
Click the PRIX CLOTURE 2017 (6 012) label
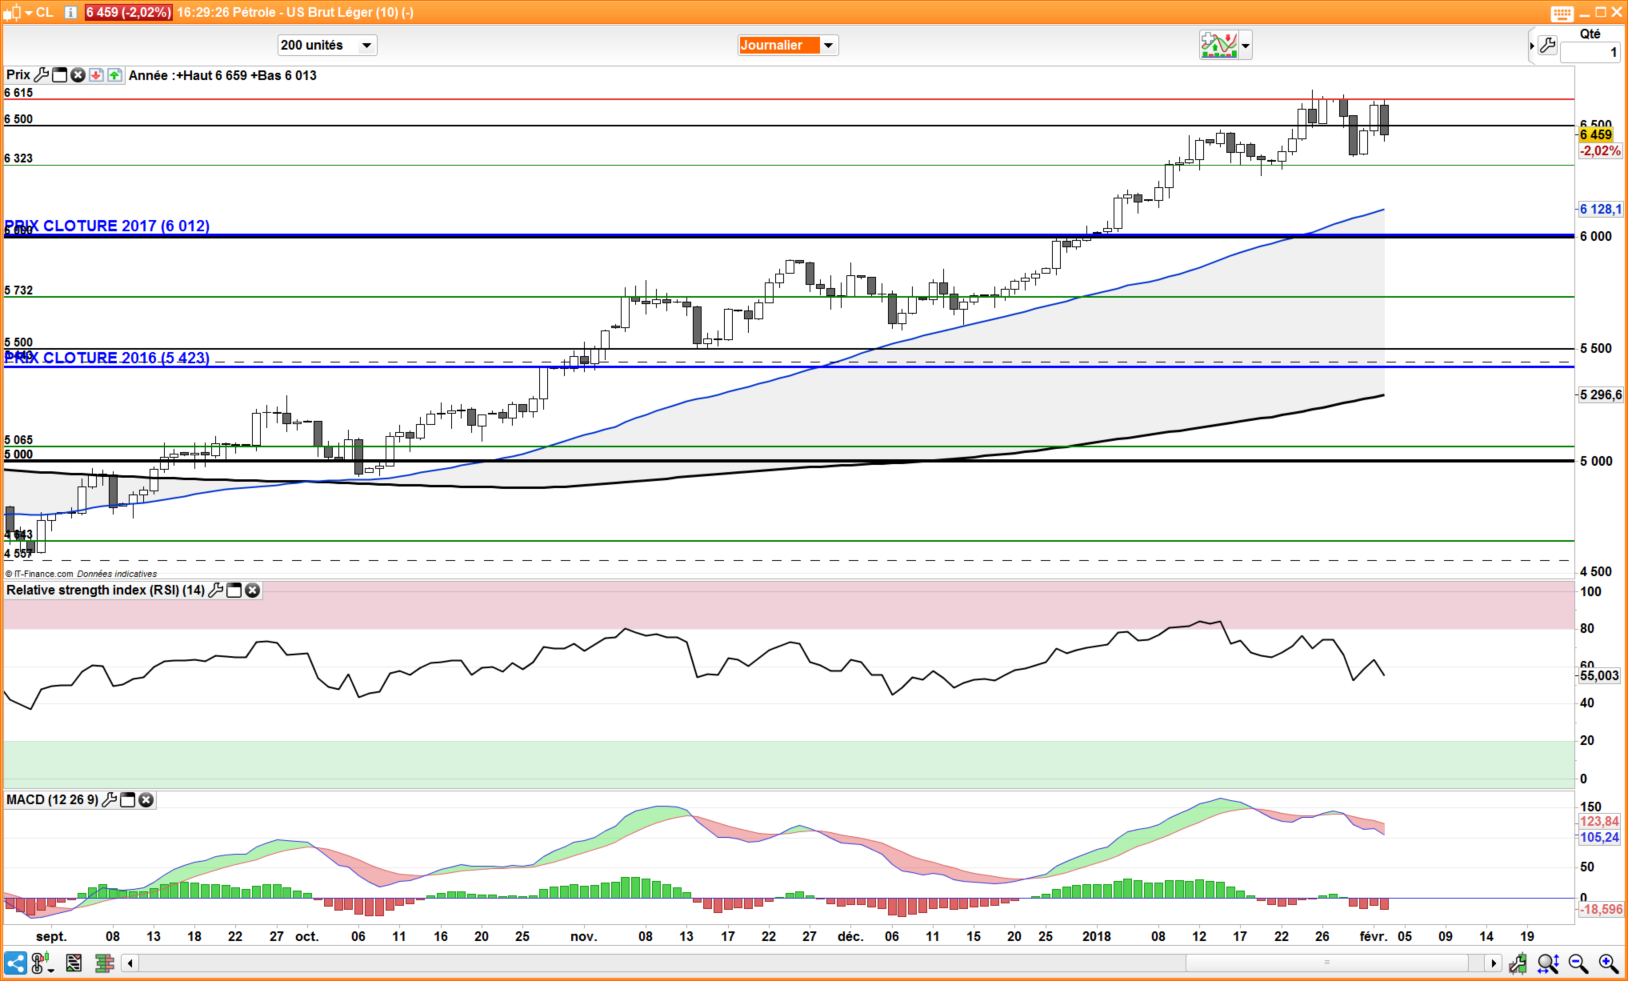[107, 226]
